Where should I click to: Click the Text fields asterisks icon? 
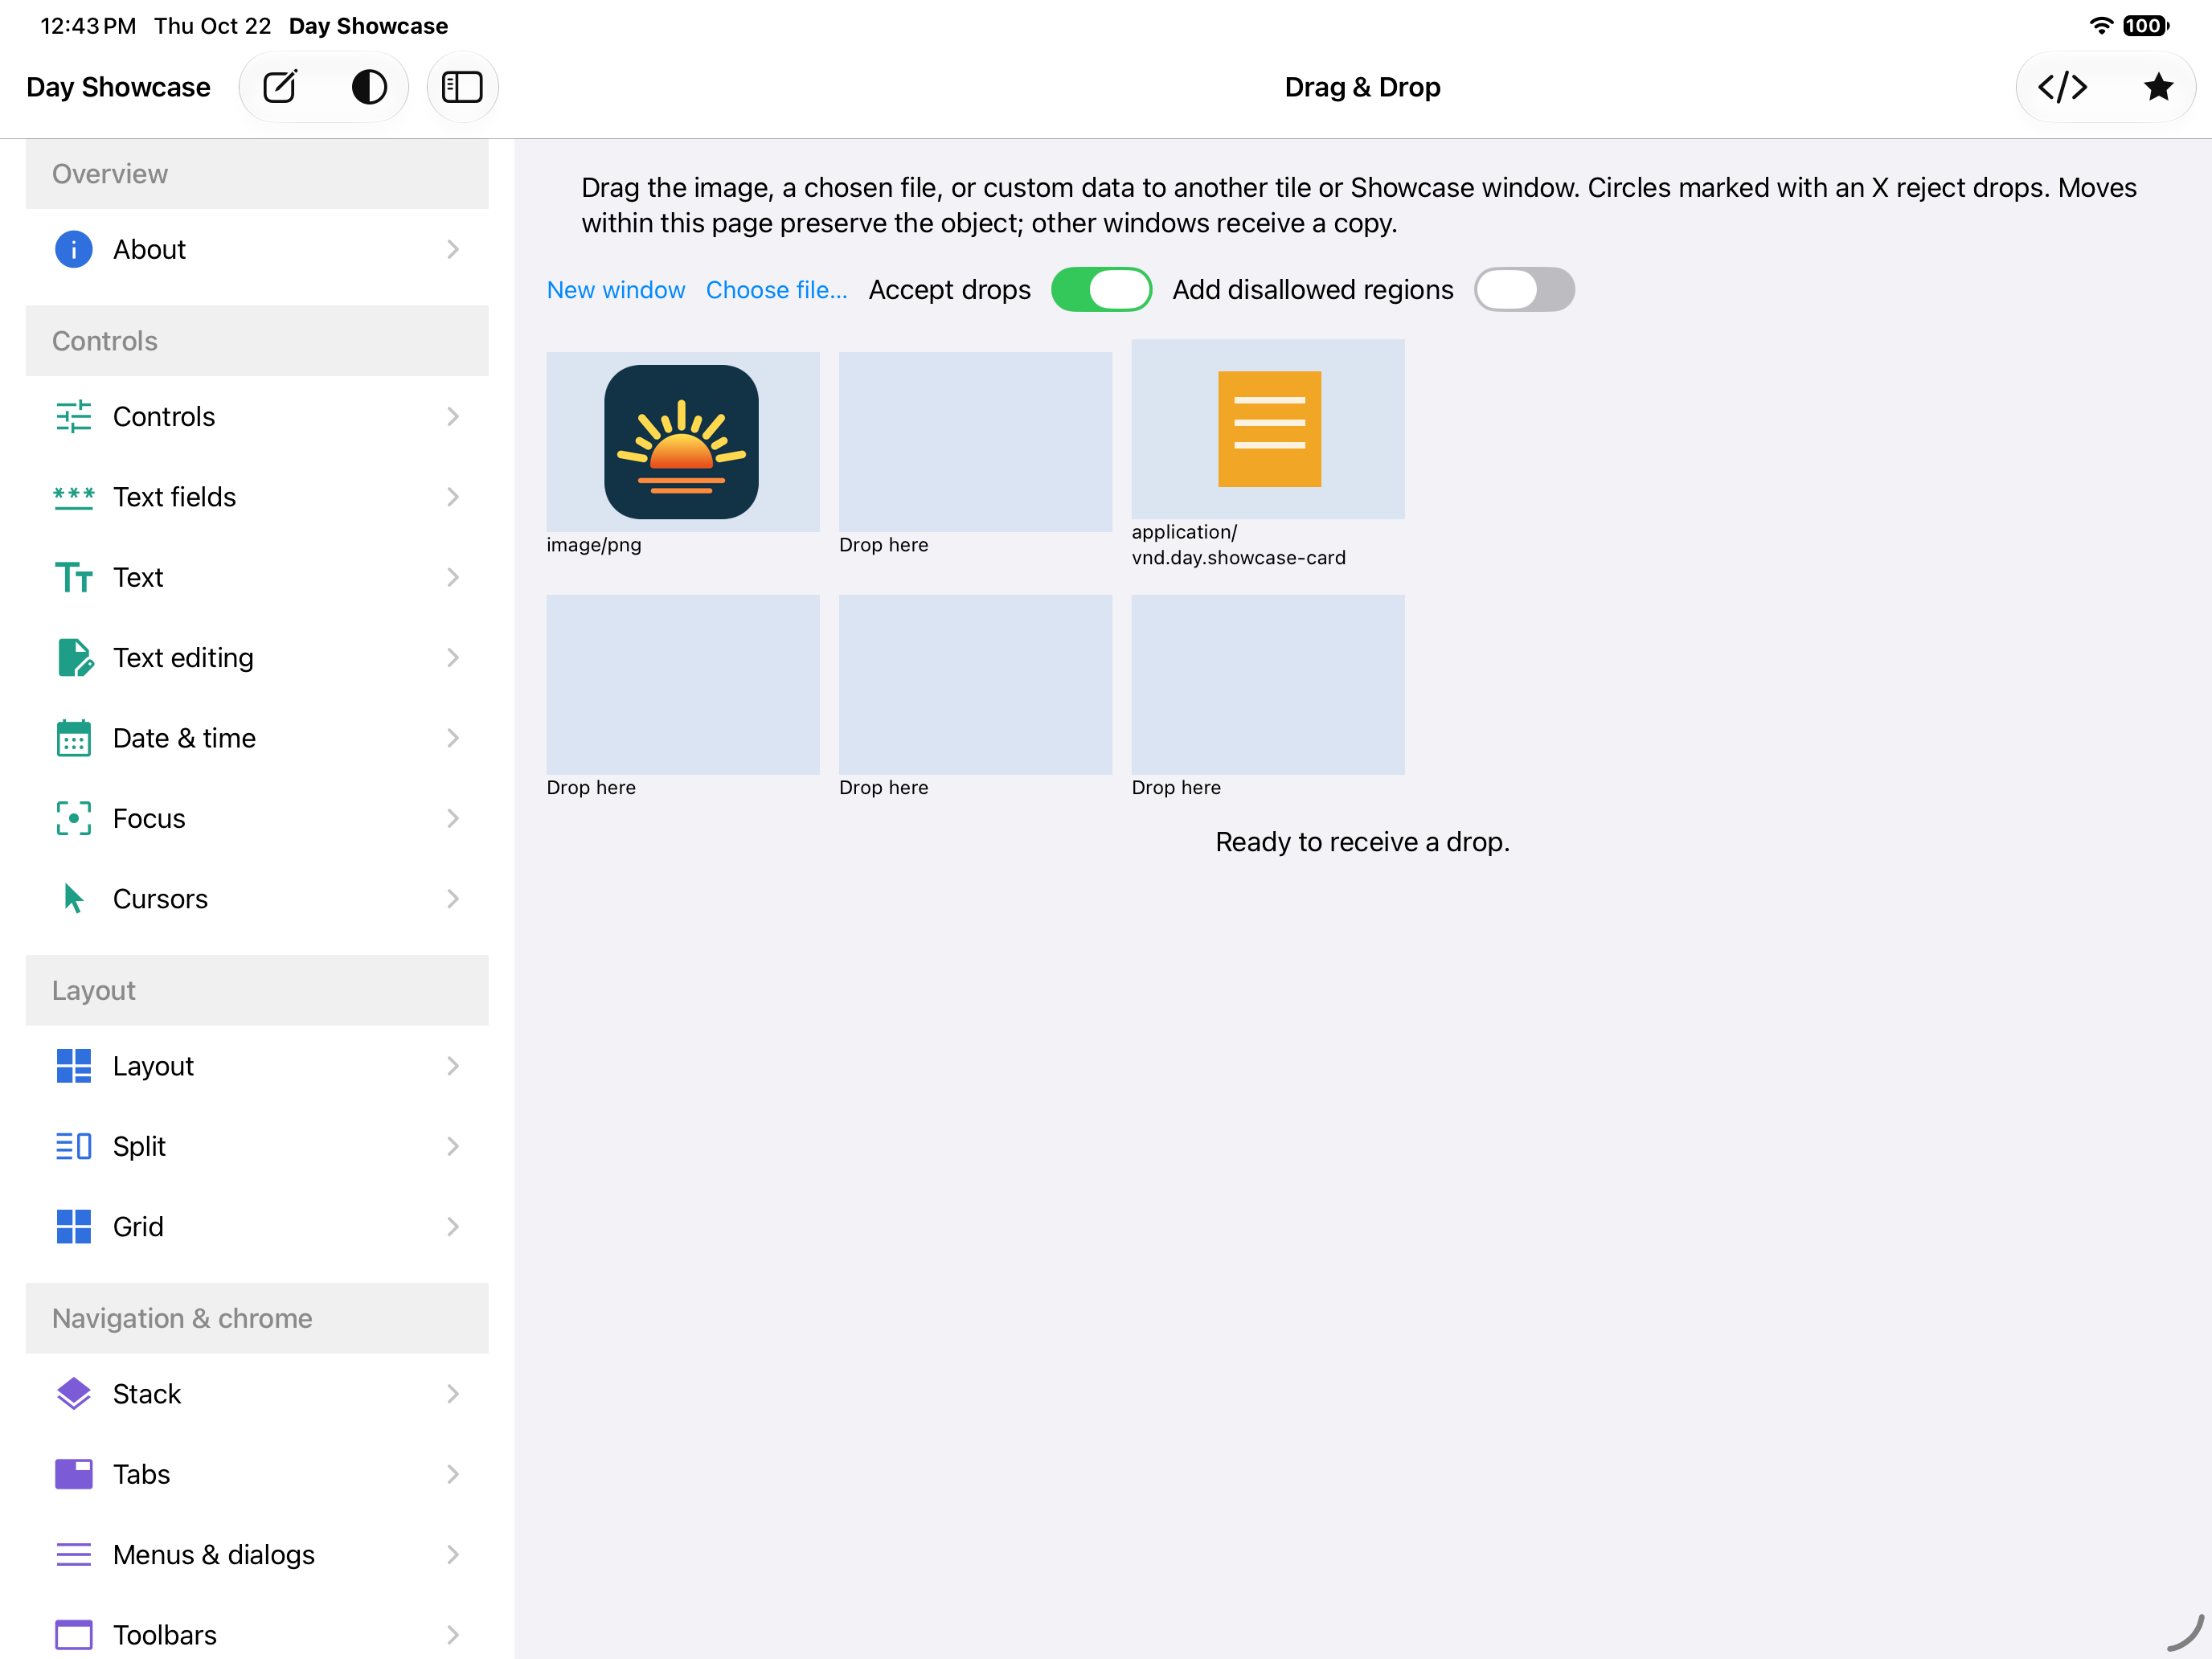pos(73,497)
